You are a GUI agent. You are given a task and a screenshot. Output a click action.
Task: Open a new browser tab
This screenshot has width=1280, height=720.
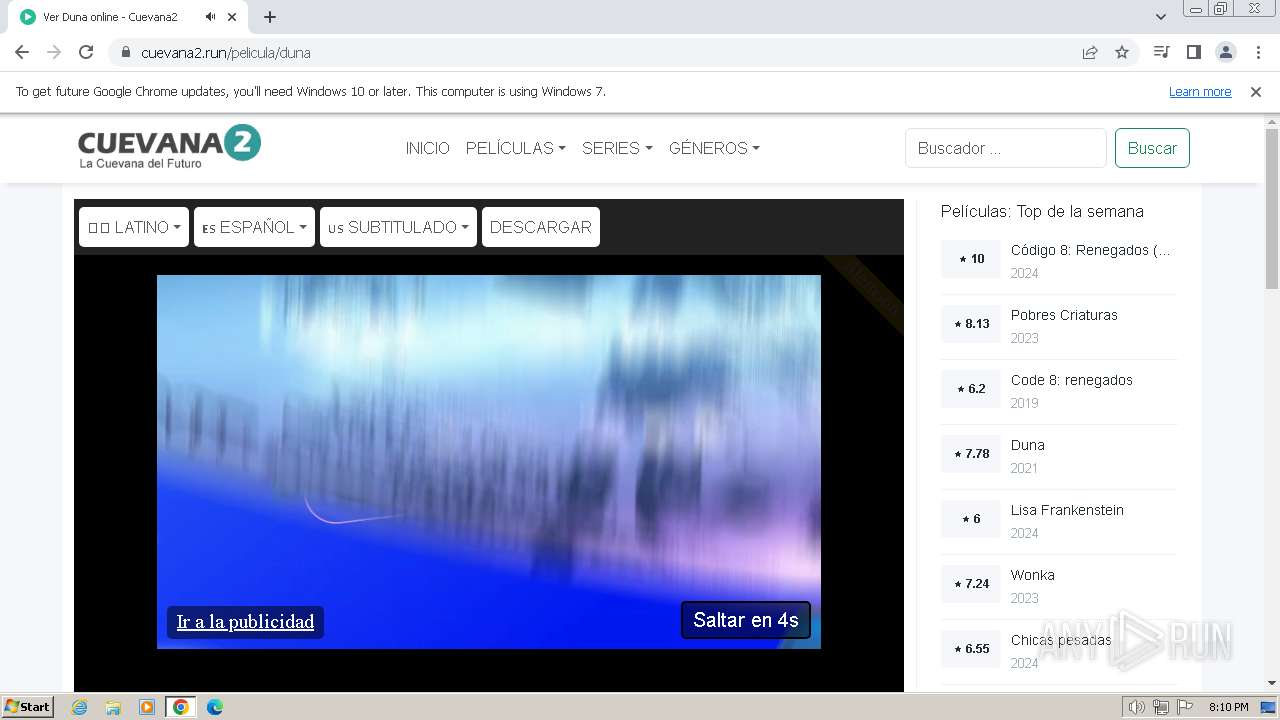[x=270, y=17]
